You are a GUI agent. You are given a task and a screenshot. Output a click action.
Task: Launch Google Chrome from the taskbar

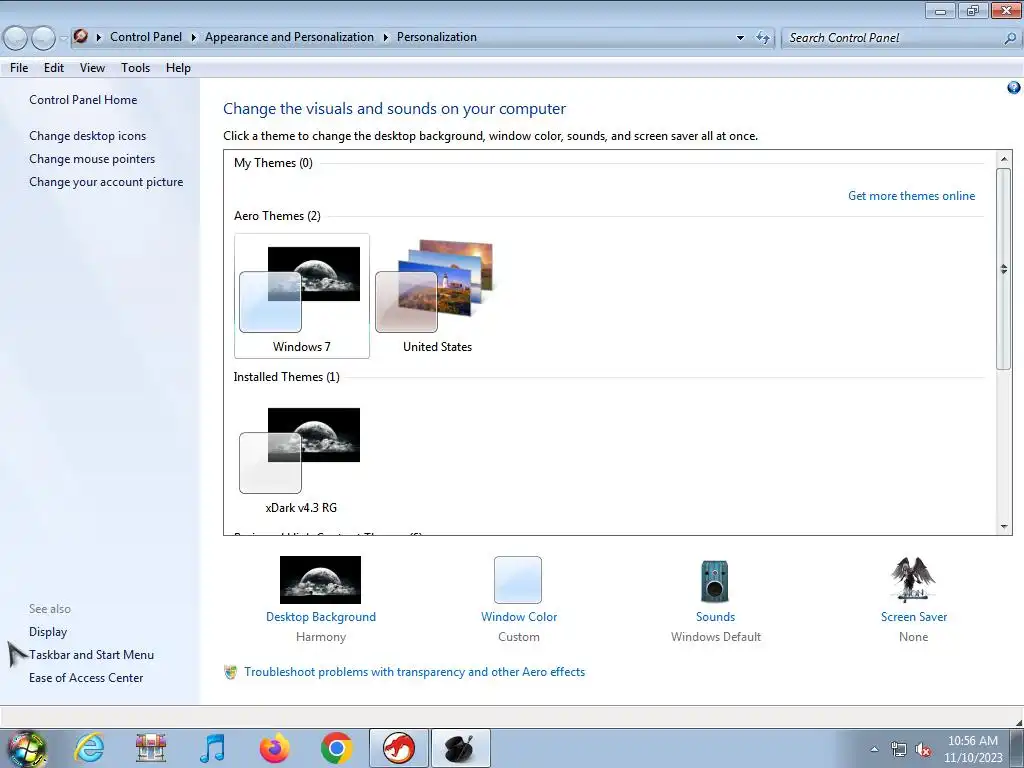[x=336, y=748]
